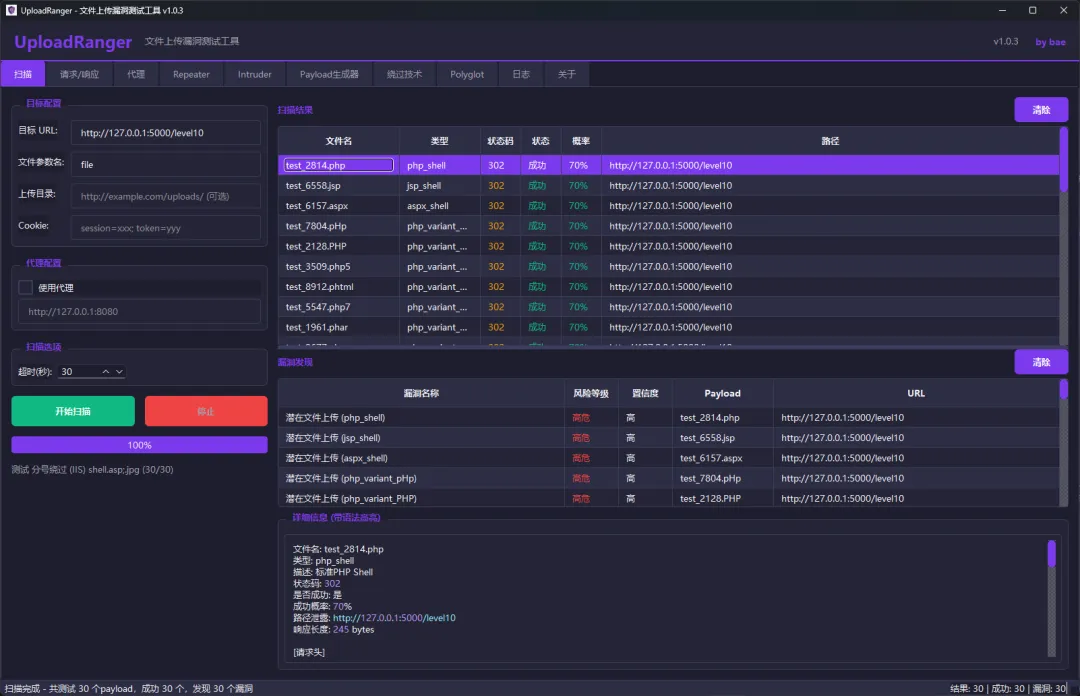The image size is (1080, 696).
Task: Select vulnerability 潜在文件上传 (jsp_shell)
Action: 668,438
